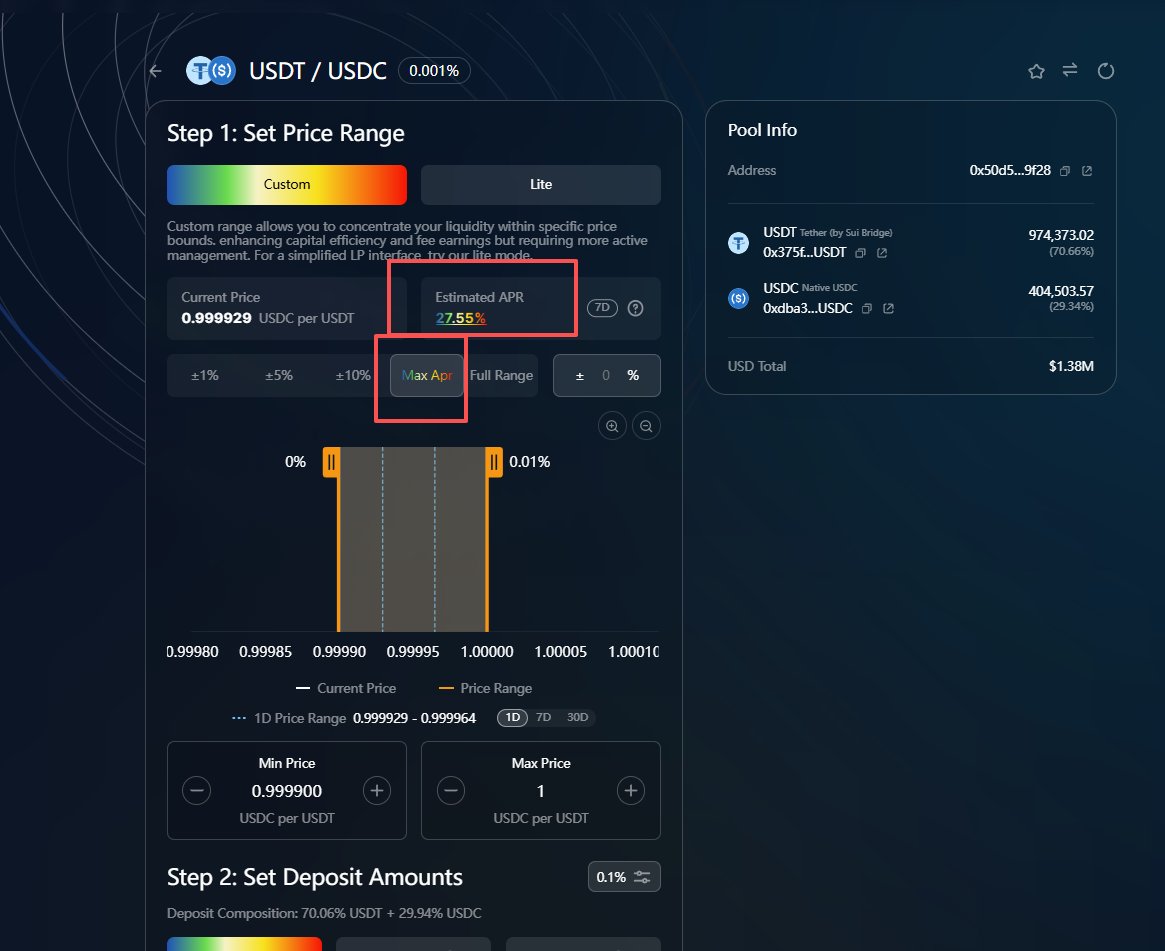Click Min Price value 0.999900
The image size is (1165, 951).
click(287, 791)
